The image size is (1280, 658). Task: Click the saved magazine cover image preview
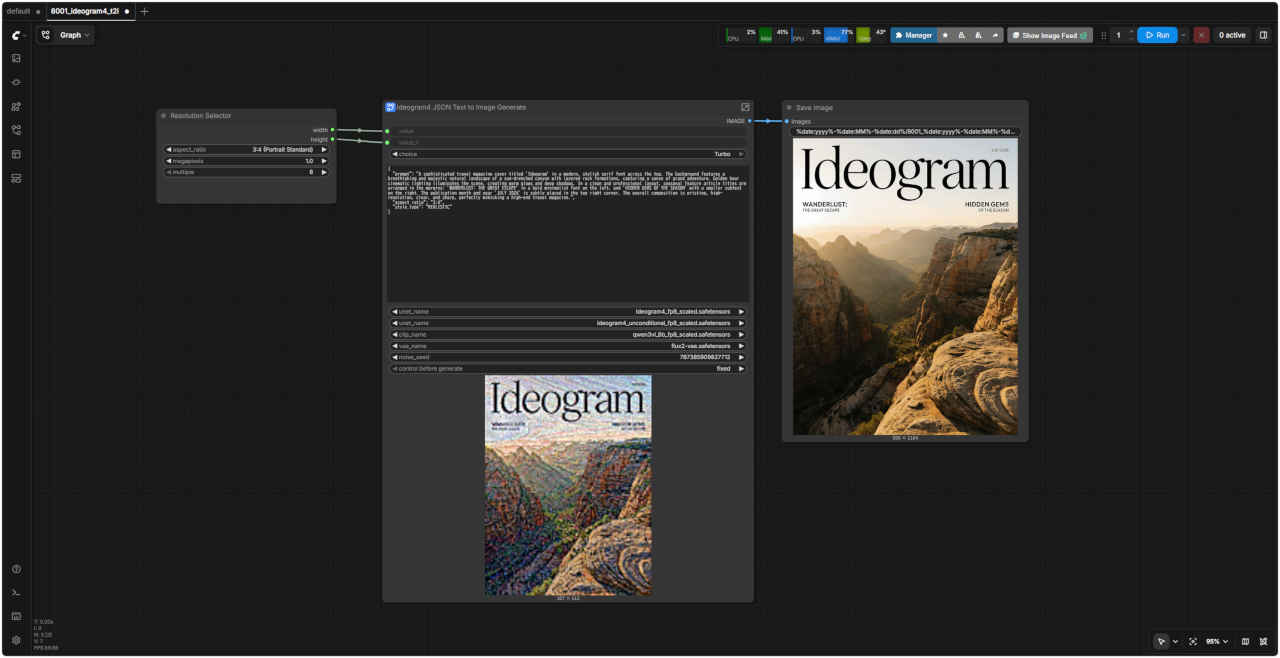(x=905, y=287)
